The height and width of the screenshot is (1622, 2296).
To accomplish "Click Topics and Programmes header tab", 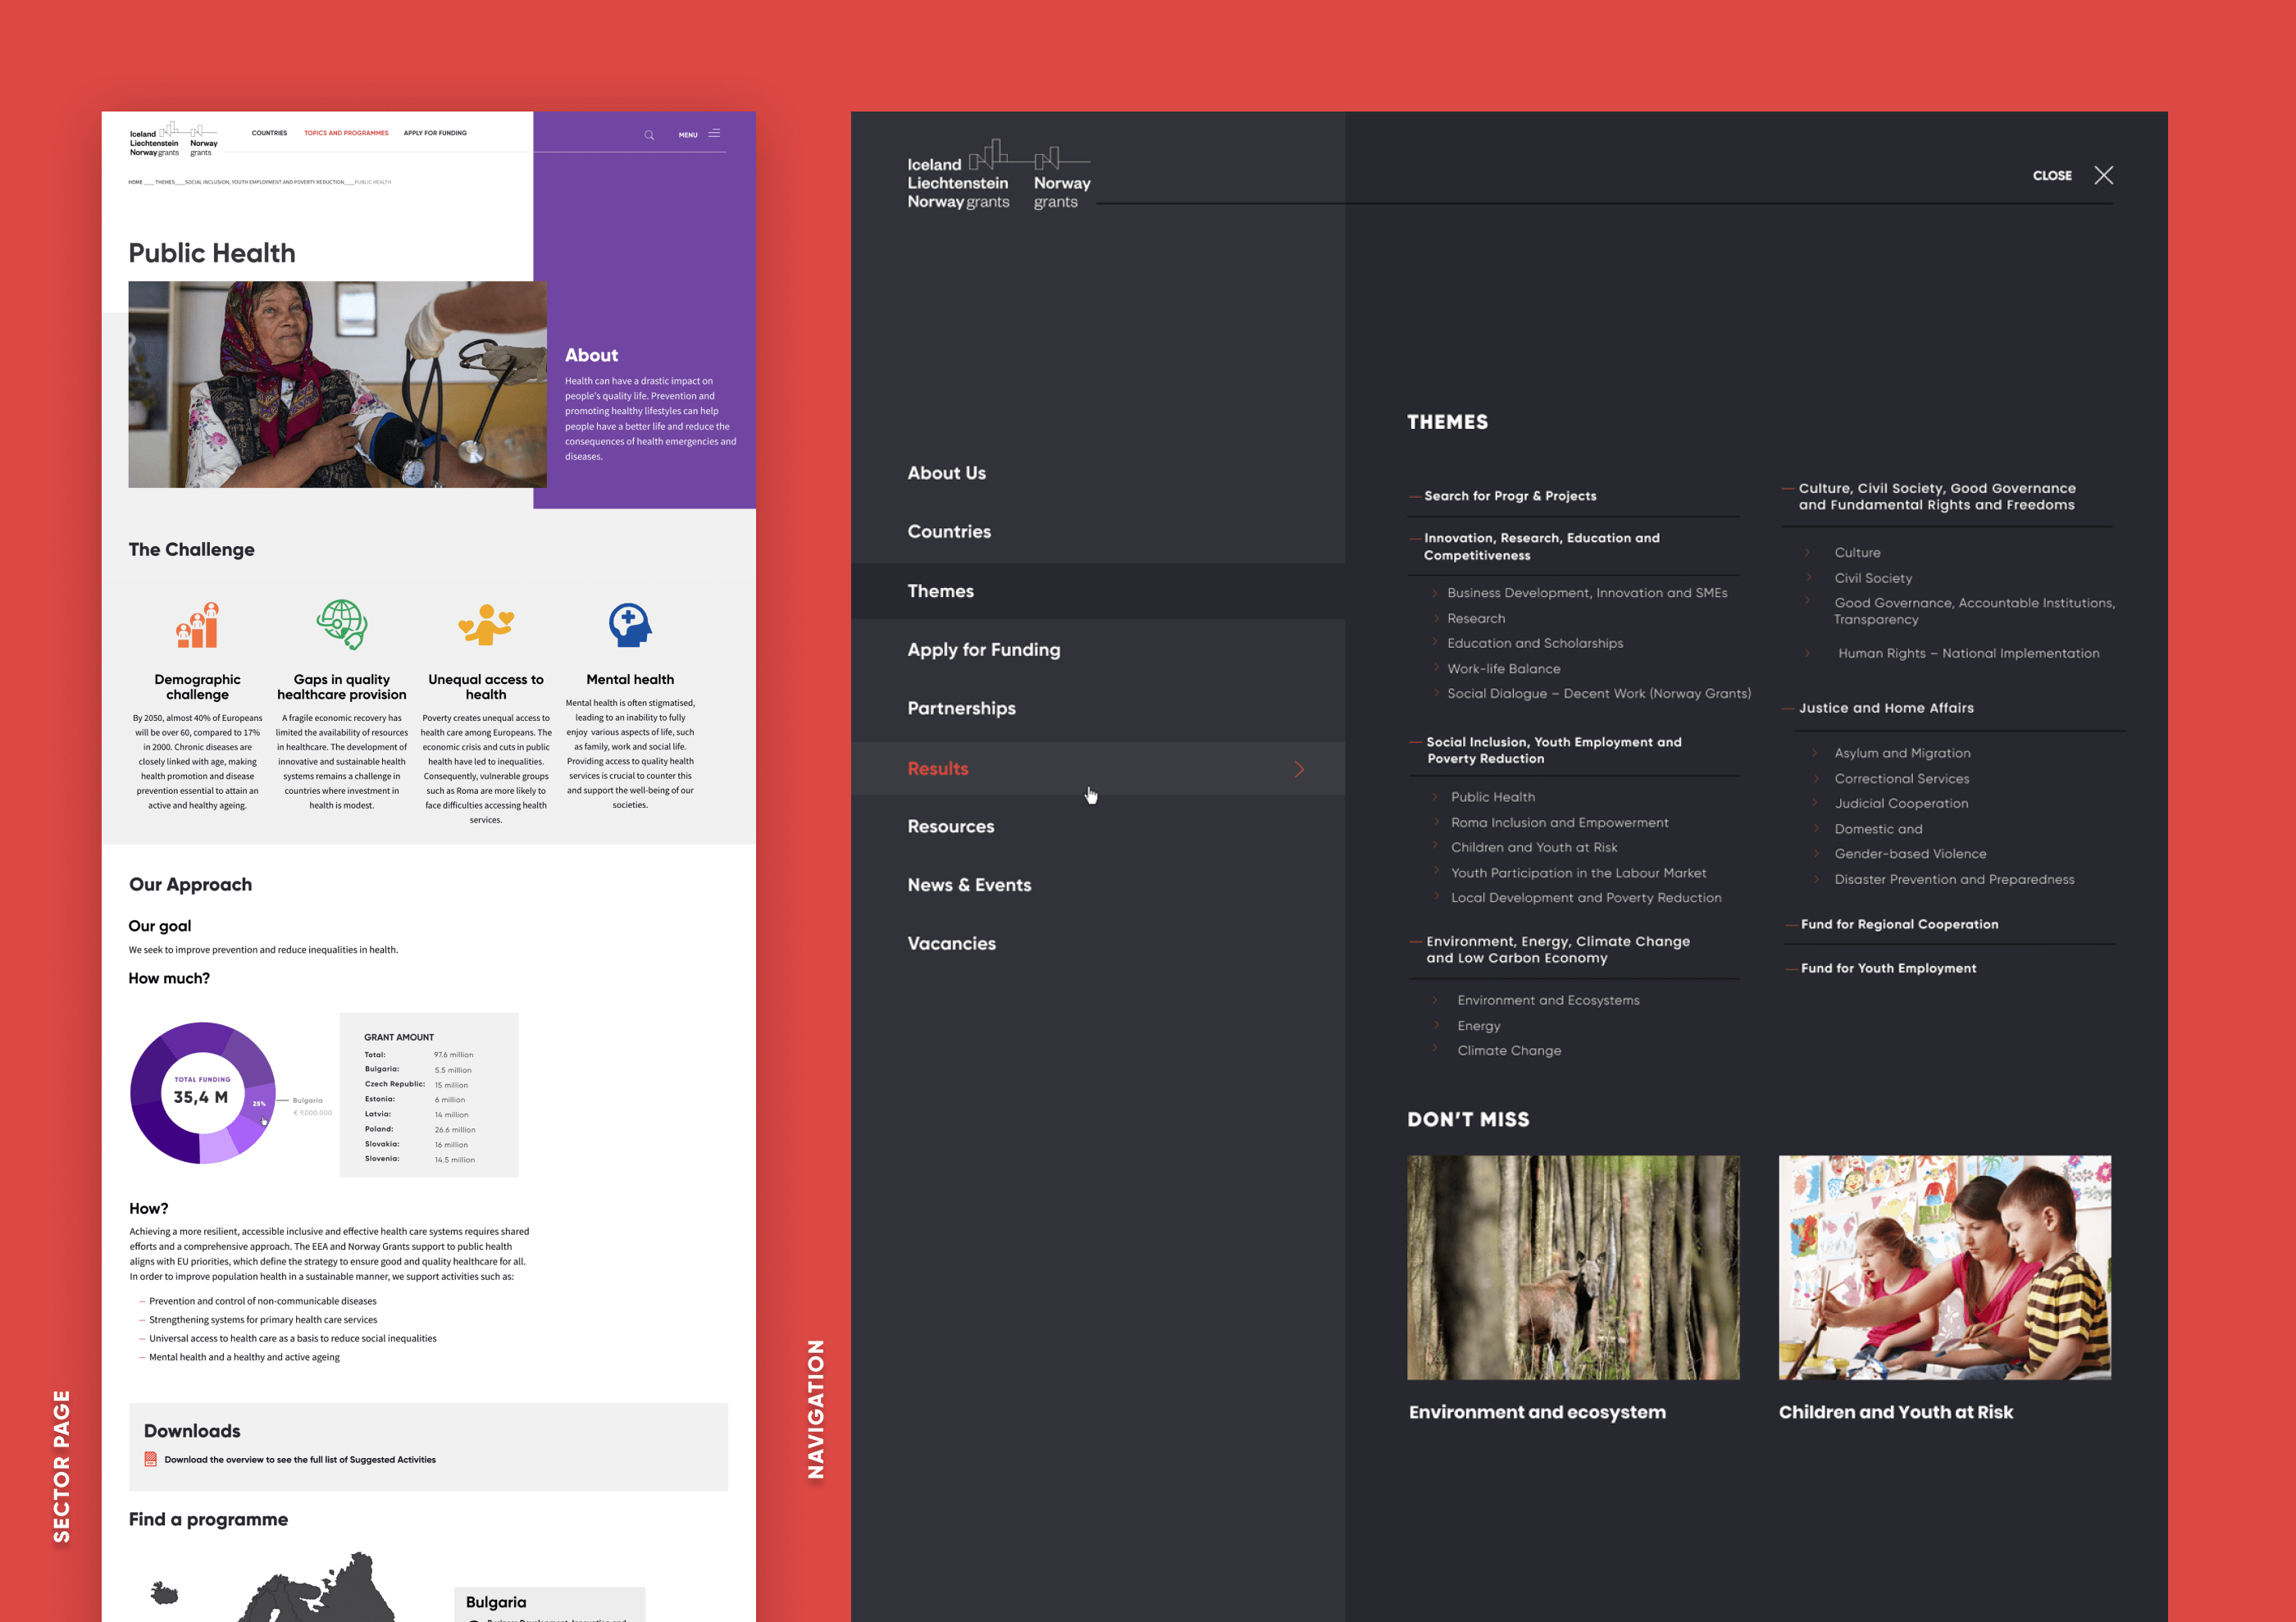I will (x=346, y=133).
